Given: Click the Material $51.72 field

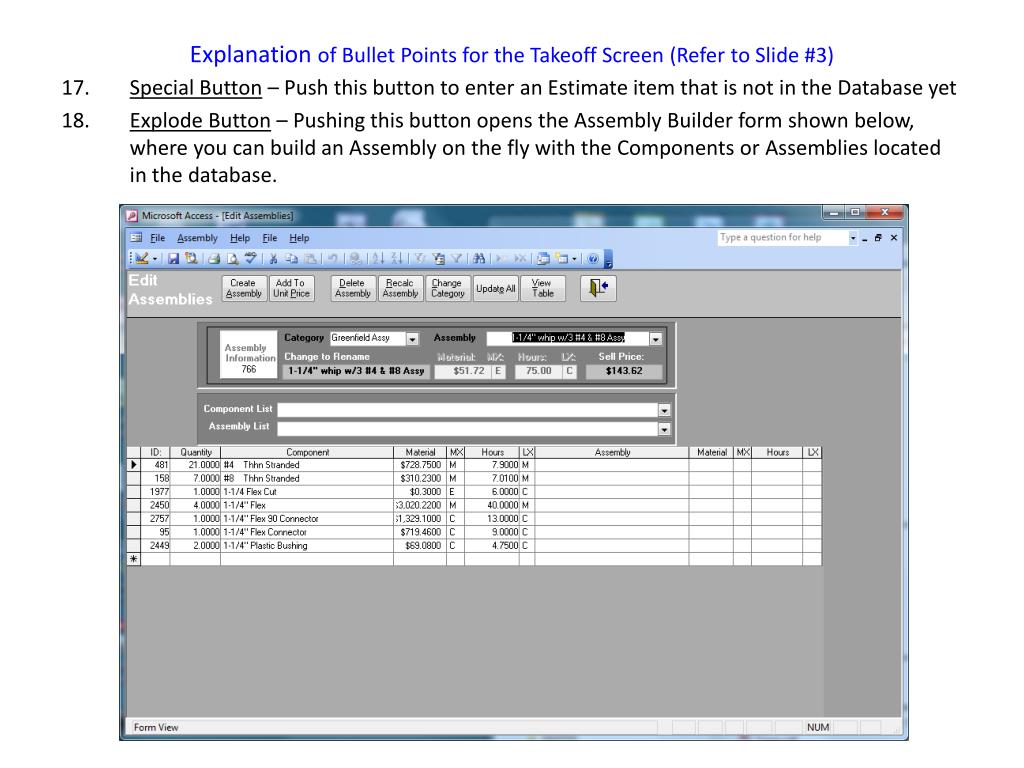Looking at the screenshot, I should 462,371.
